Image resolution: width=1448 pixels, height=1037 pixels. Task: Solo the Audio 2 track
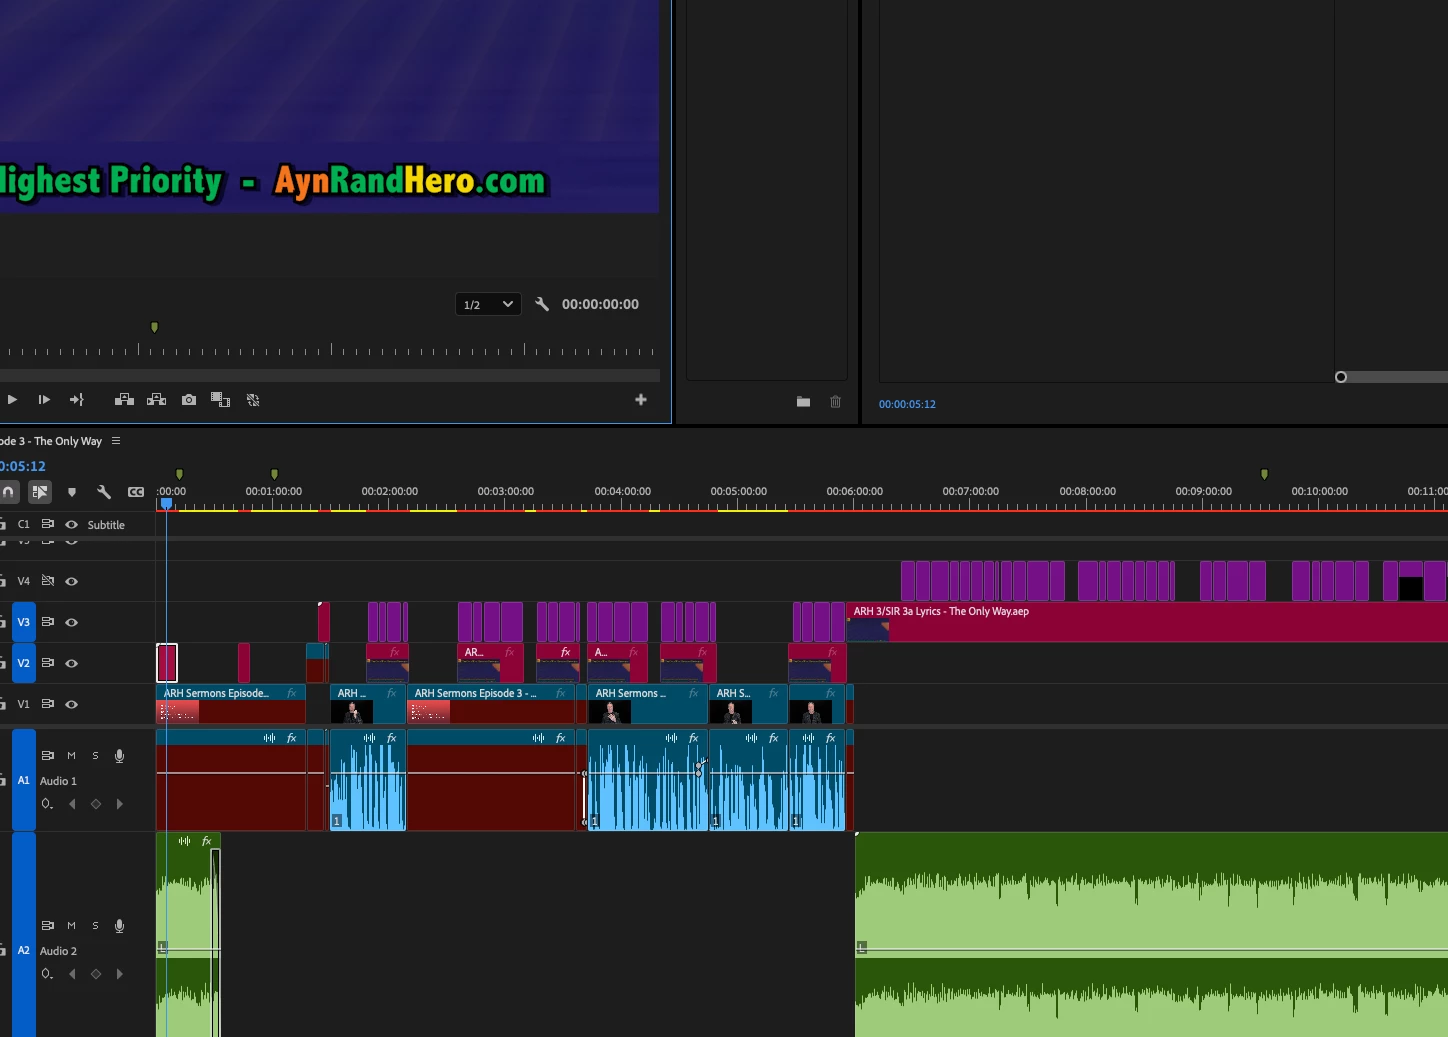coord(95,926)
